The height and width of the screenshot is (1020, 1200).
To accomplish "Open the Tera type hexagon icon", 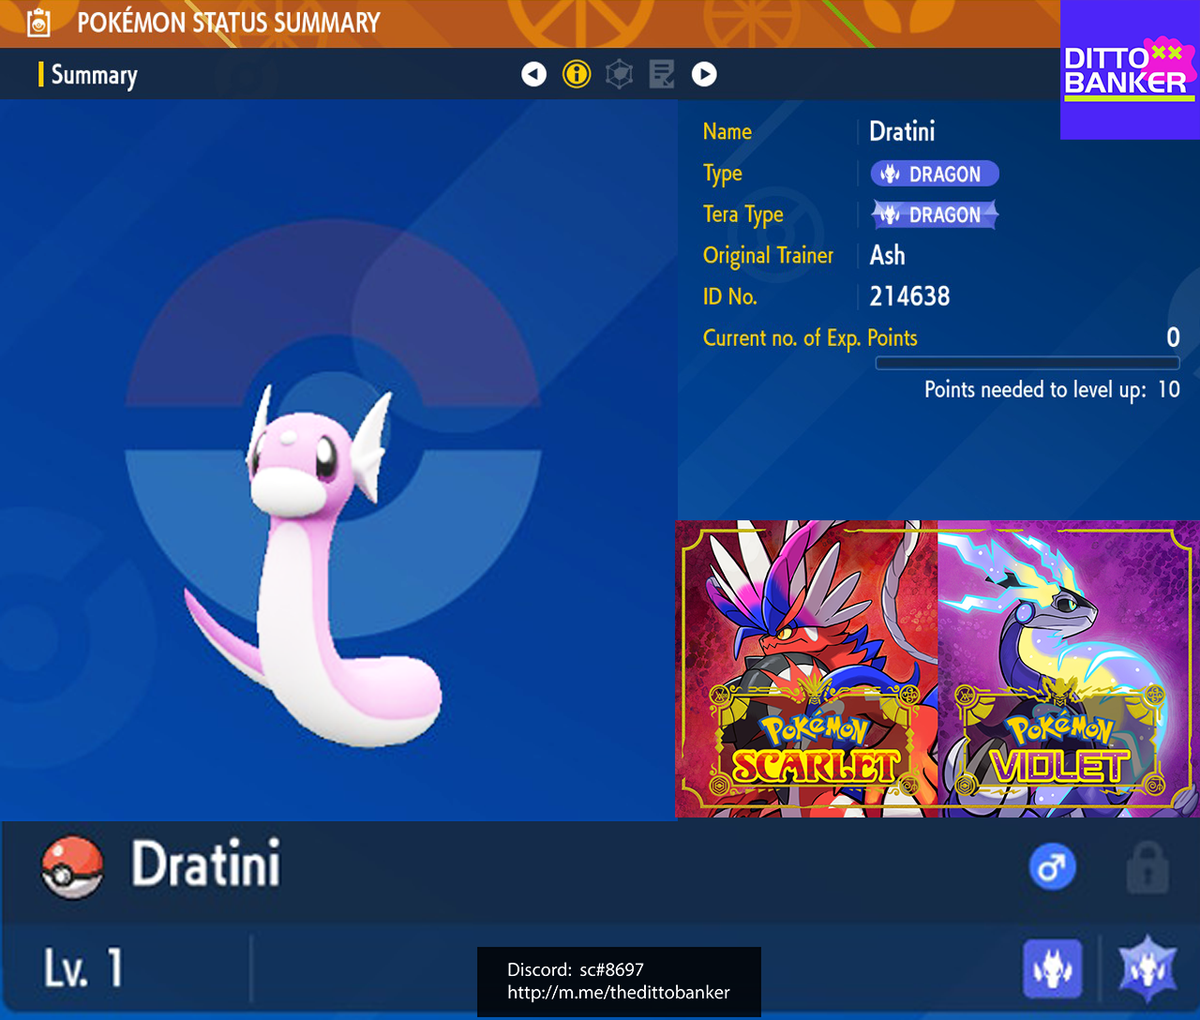I will point(619,73).
